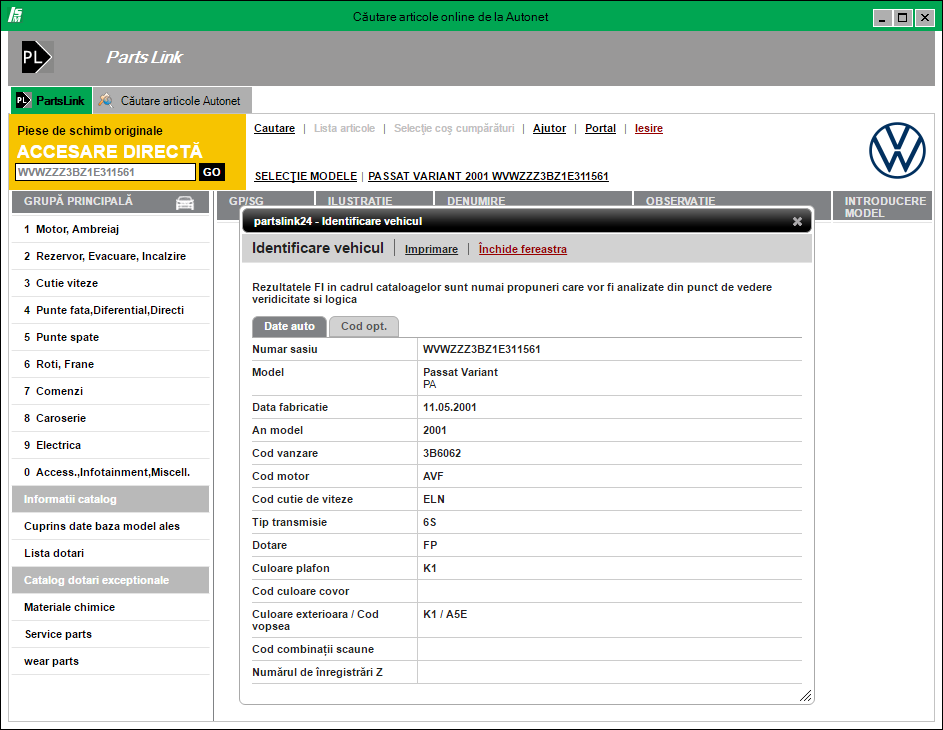This screenshot has width=943, height=730.
Task: Open the Cautare link
Action: point(274,128)
